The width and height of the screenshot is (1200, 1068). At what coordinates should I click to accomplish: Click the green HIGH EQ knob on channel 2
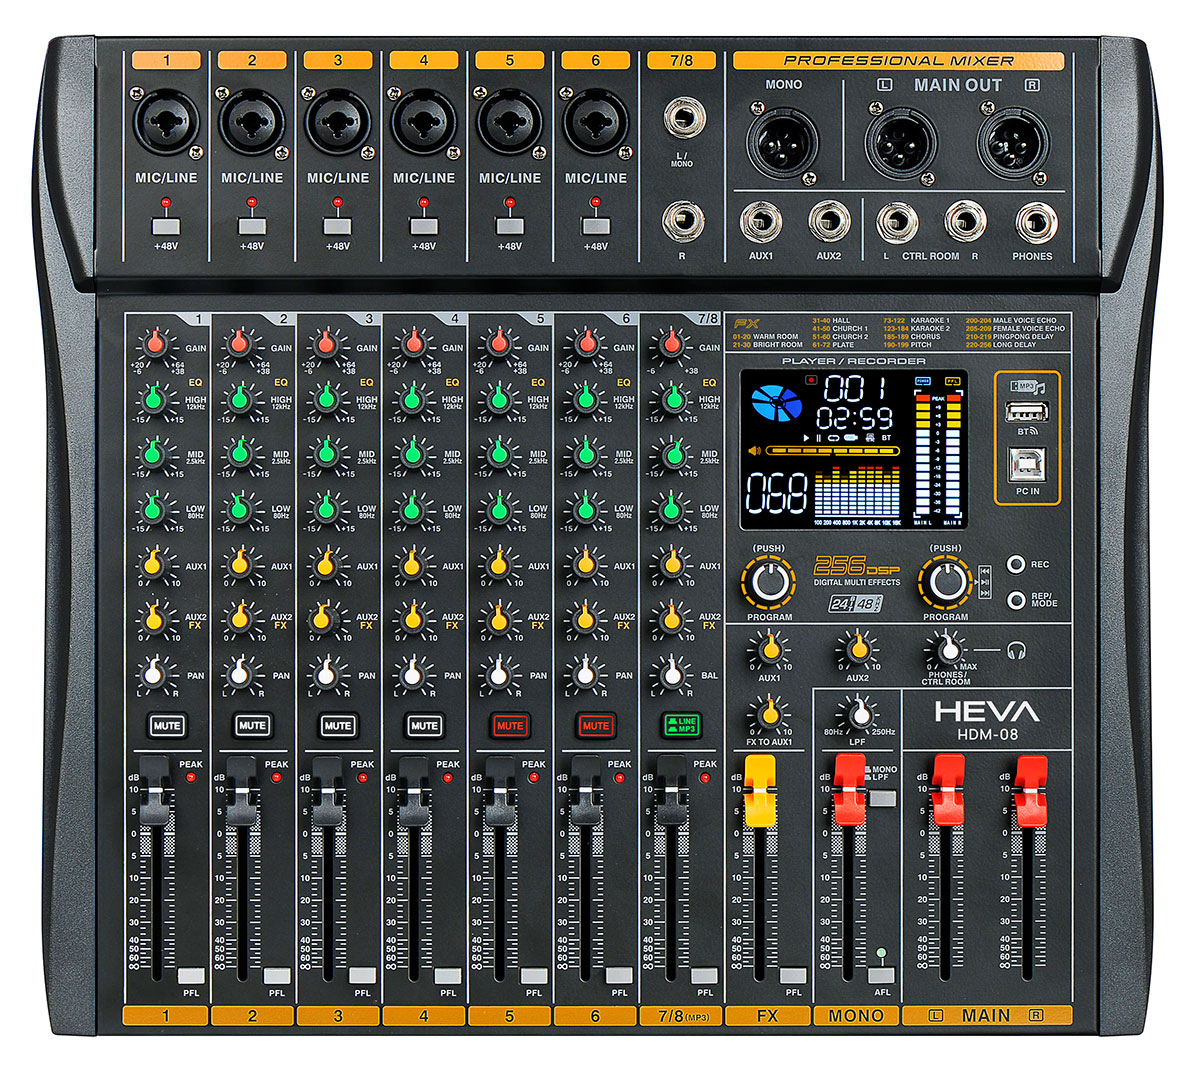(238, 399)
